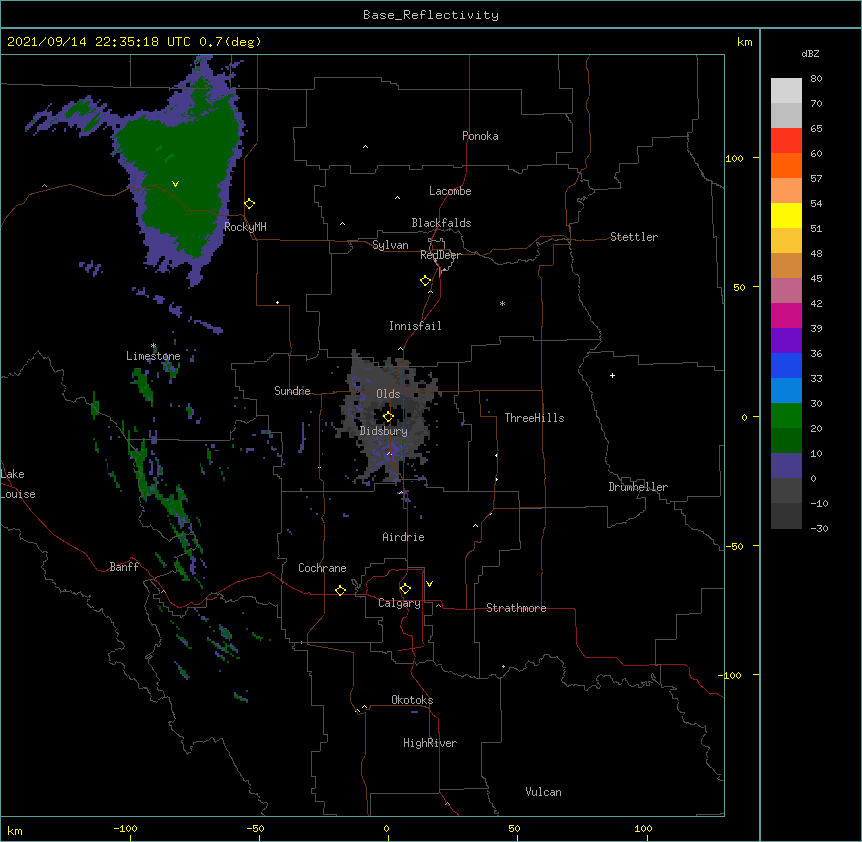
Task: Click the Stettler city label
Action: 634,237
